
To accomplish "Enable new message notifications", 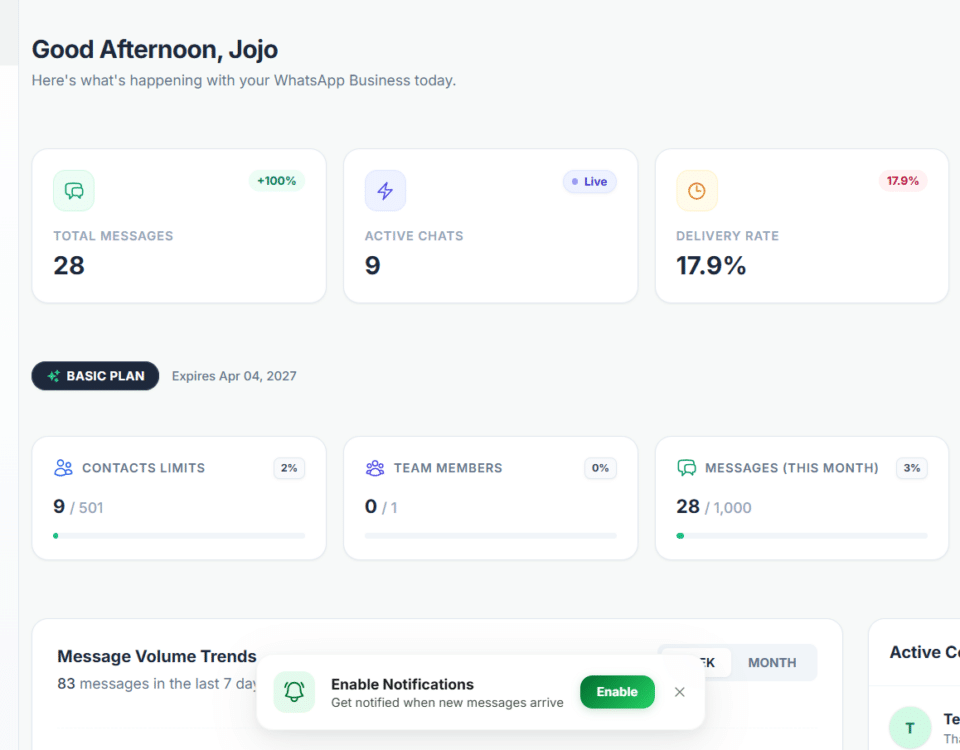I will click(x=617, y=692).
